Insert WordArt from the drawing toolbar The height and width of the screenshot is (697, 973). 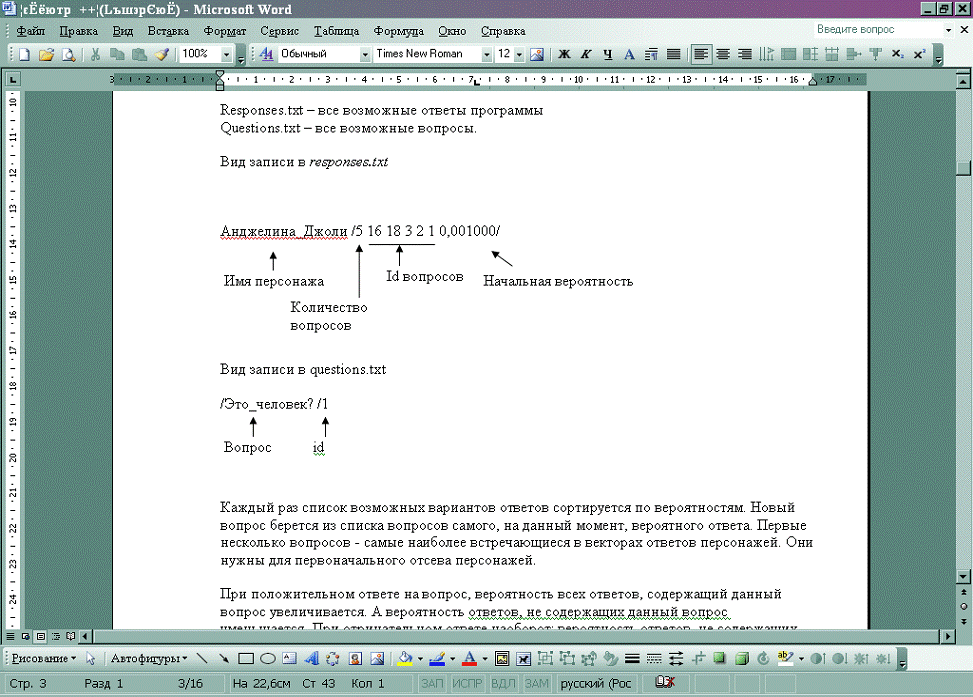click(x=310, y=659)
